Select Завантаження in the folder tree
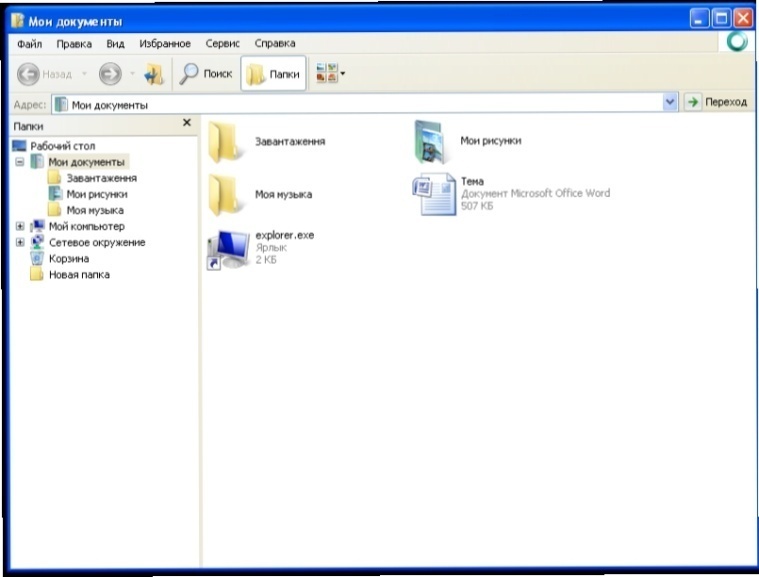The height and width of the screenshot is (577, 759). coord(102,178)
